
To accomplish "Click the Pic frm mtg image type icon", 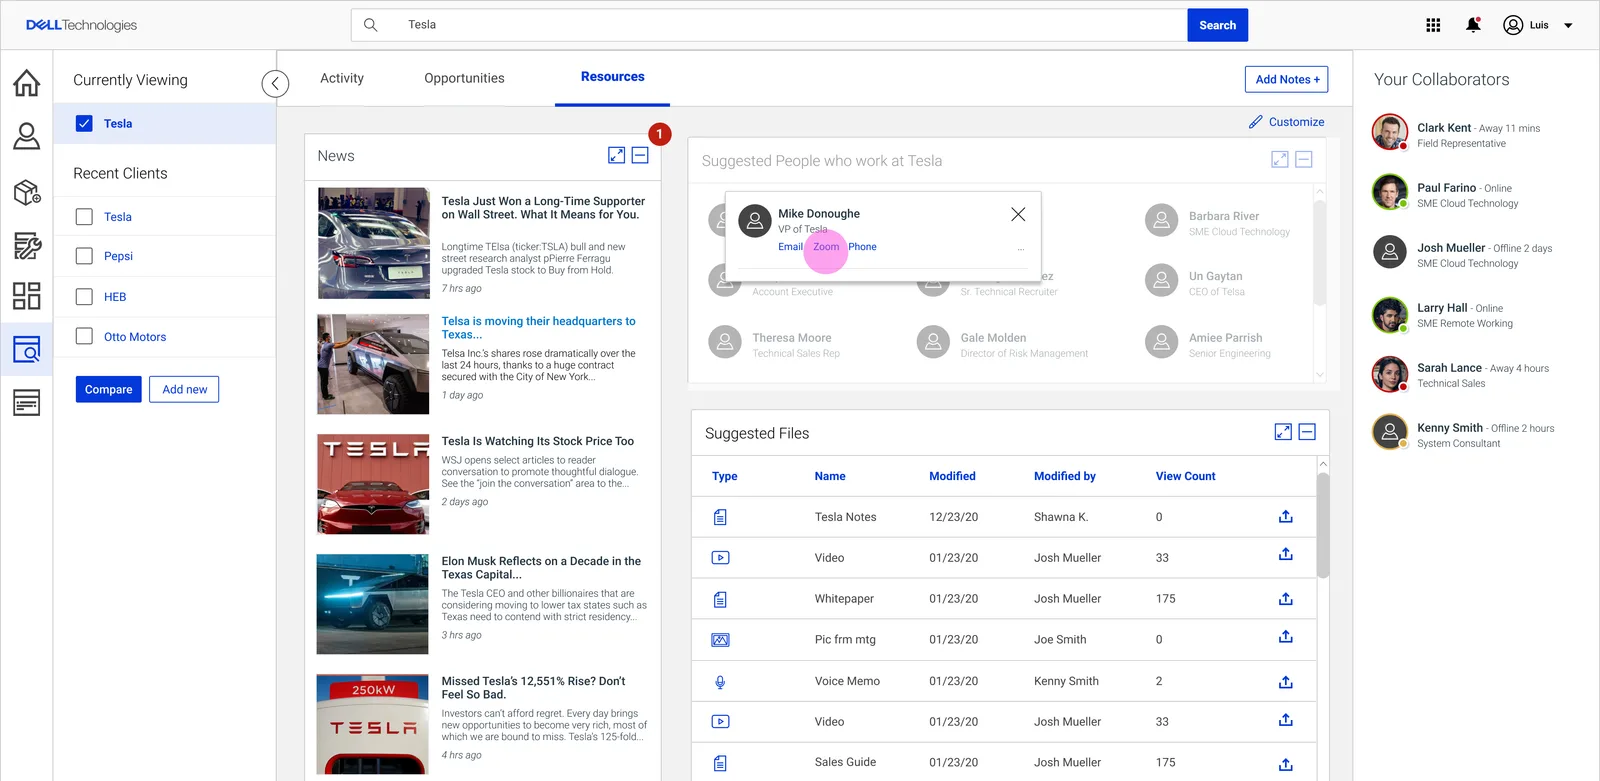I will 720,640.
